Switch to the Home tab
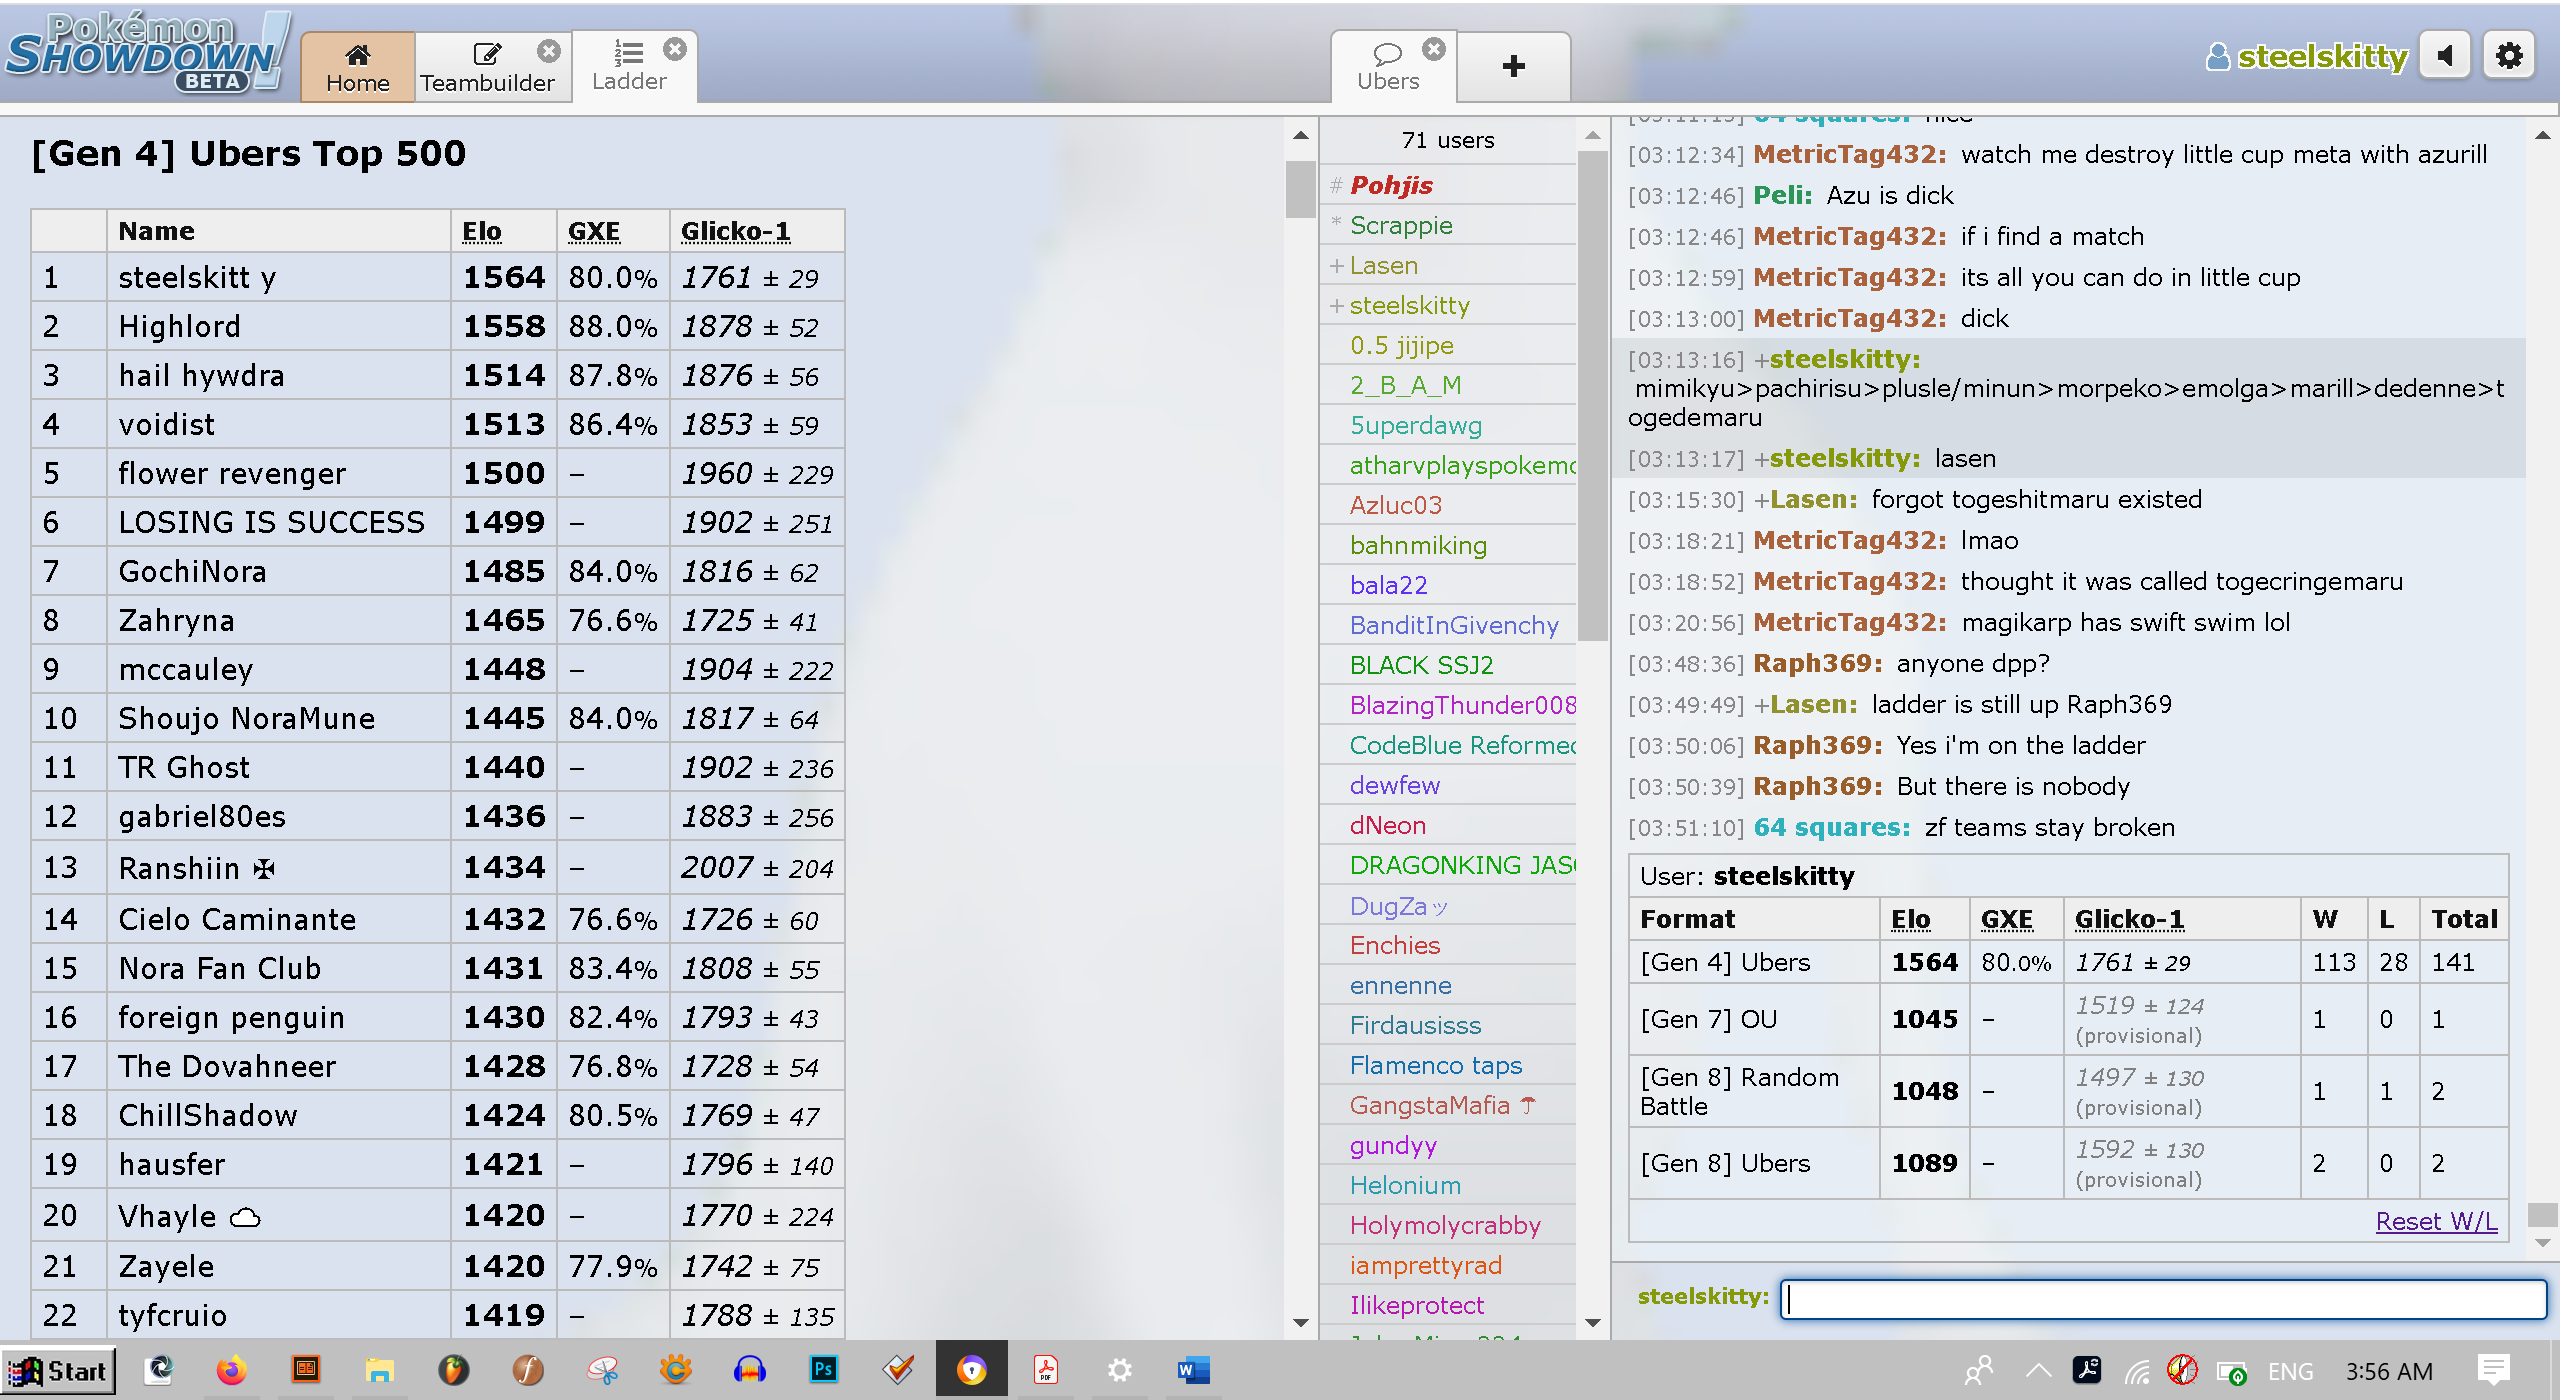This screenshot has width=2560, height=1400. (x=357, y=67)
